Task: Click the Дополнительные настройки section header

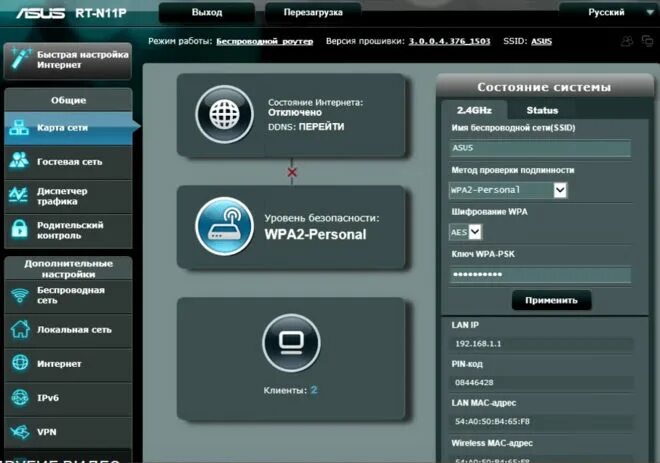Action: click(68, 269)
